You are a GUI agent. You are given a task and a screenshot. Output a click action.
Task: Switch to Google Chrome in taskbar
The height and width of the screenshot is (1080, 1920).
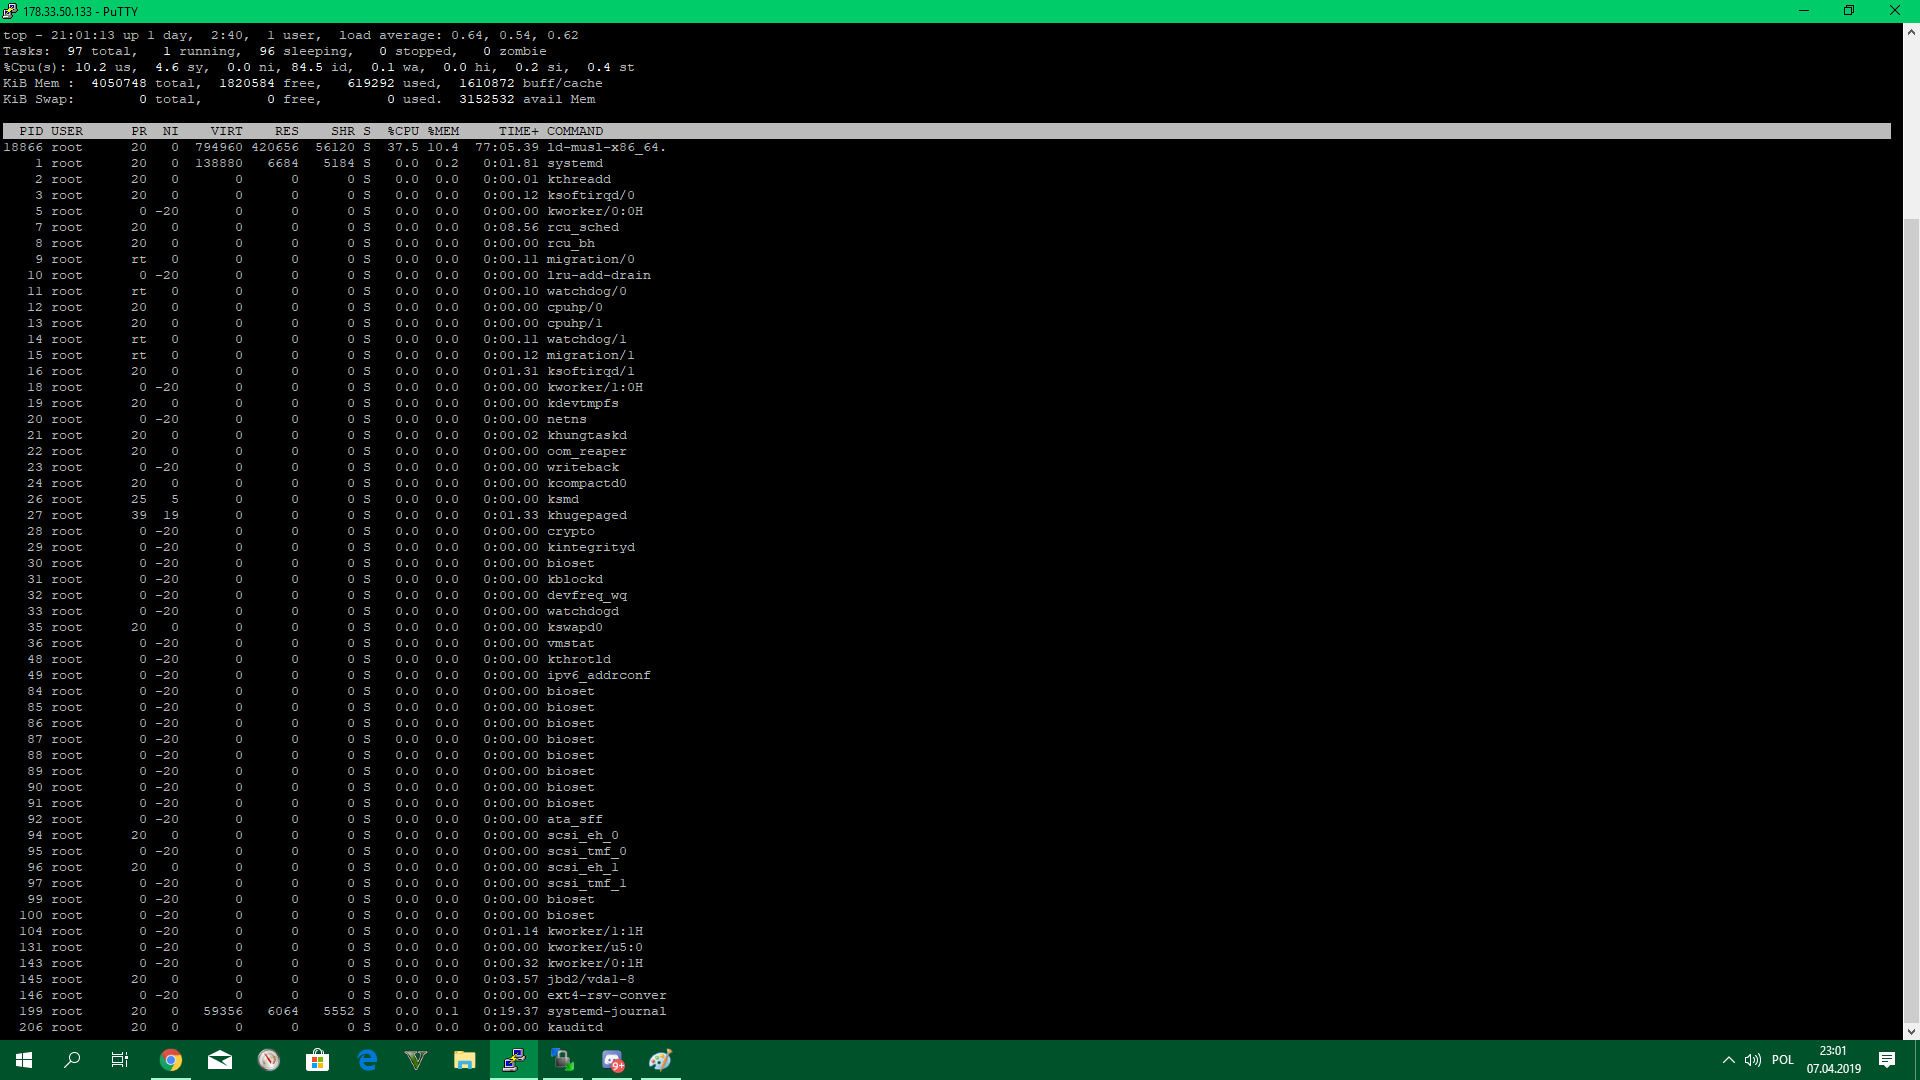coord(171,1060)
